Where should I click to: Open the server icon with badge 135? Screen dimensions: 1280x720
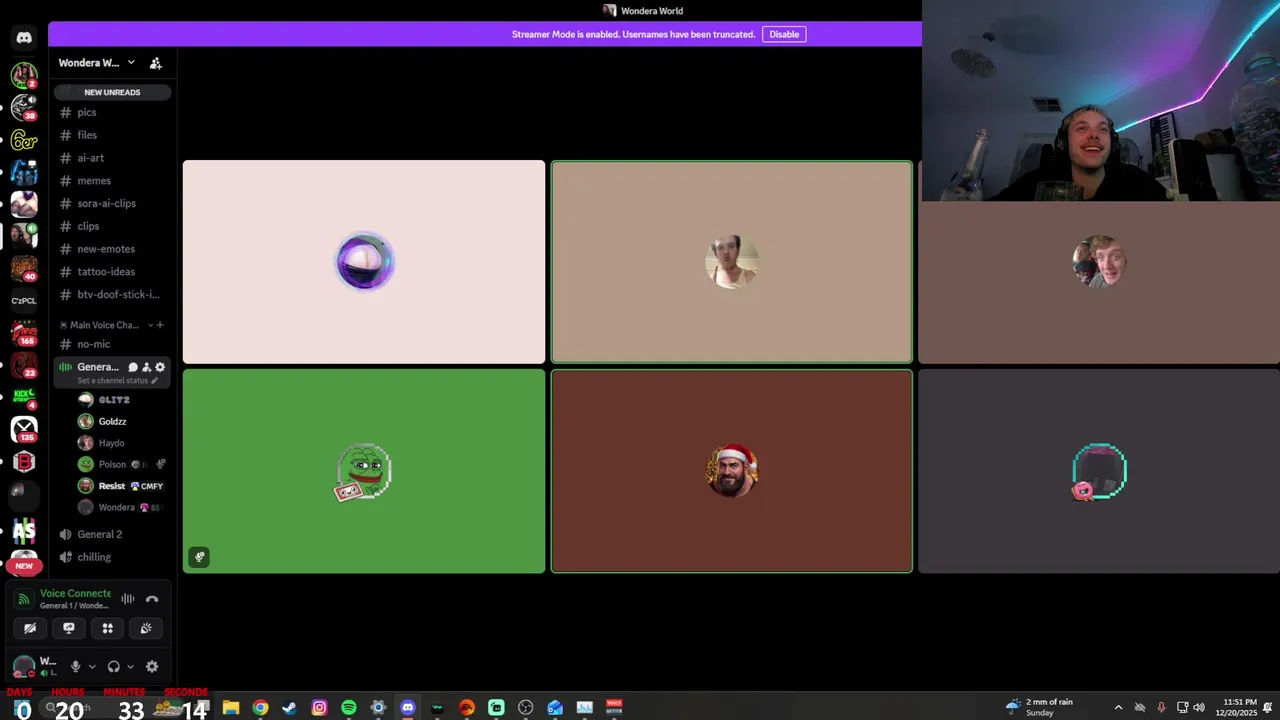(x=24, y=429)
